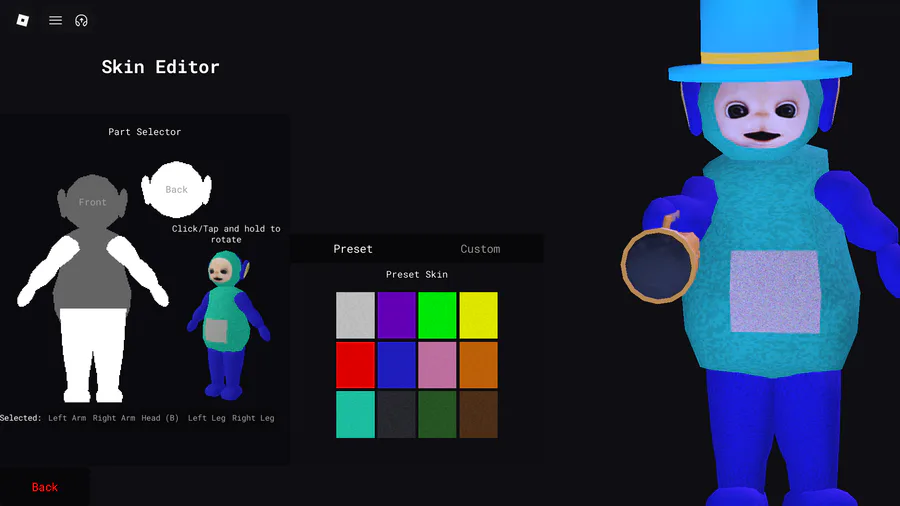This screenshot has width=900, height=506.
Task: Pick the yellow preset skin
Action: coord(478,315)
